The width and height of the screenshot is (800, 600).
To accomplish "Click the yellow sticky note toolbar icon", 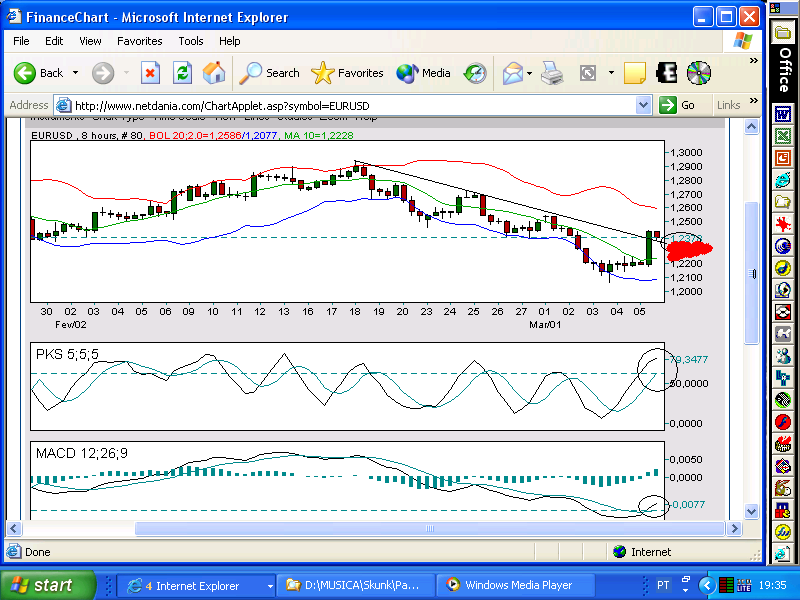I will pos(635,73).
